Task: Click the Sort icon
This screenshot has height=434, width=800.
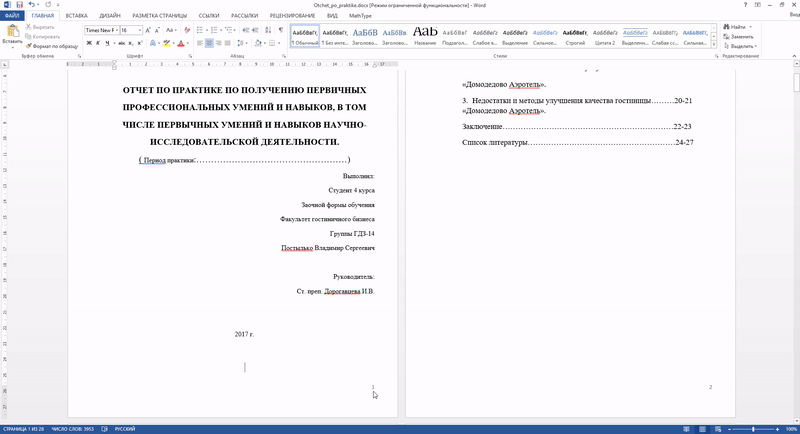Action: click(x=268, y=30)
